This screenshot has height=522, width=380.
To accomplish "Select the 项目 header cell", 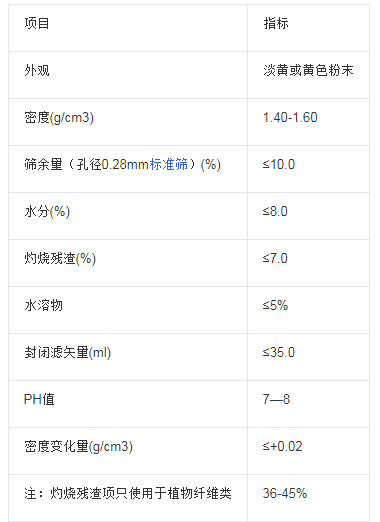I will 37,24.
